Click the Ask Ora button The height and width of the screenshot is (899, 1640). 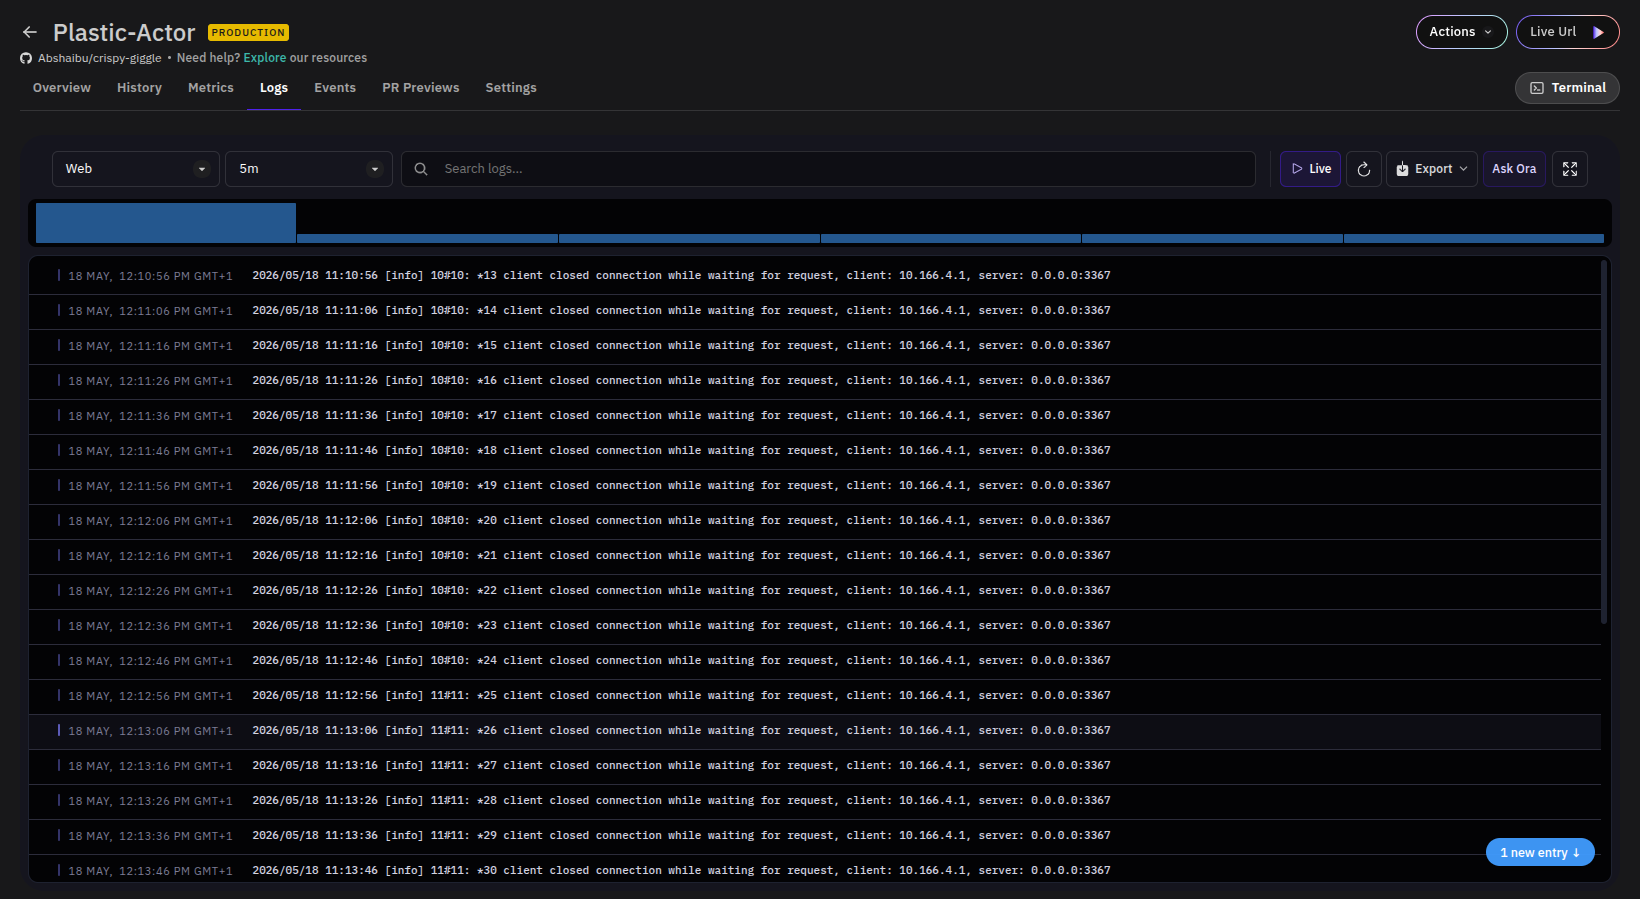[x=1514, y=169]
